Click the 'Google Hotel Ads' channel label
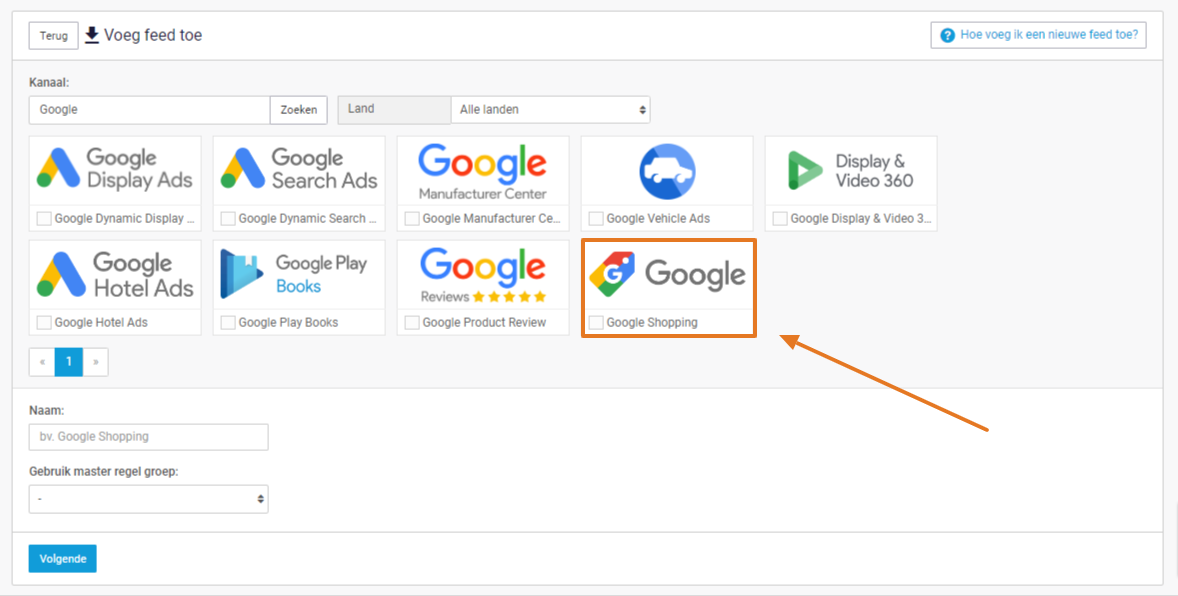 coord(101,322)
